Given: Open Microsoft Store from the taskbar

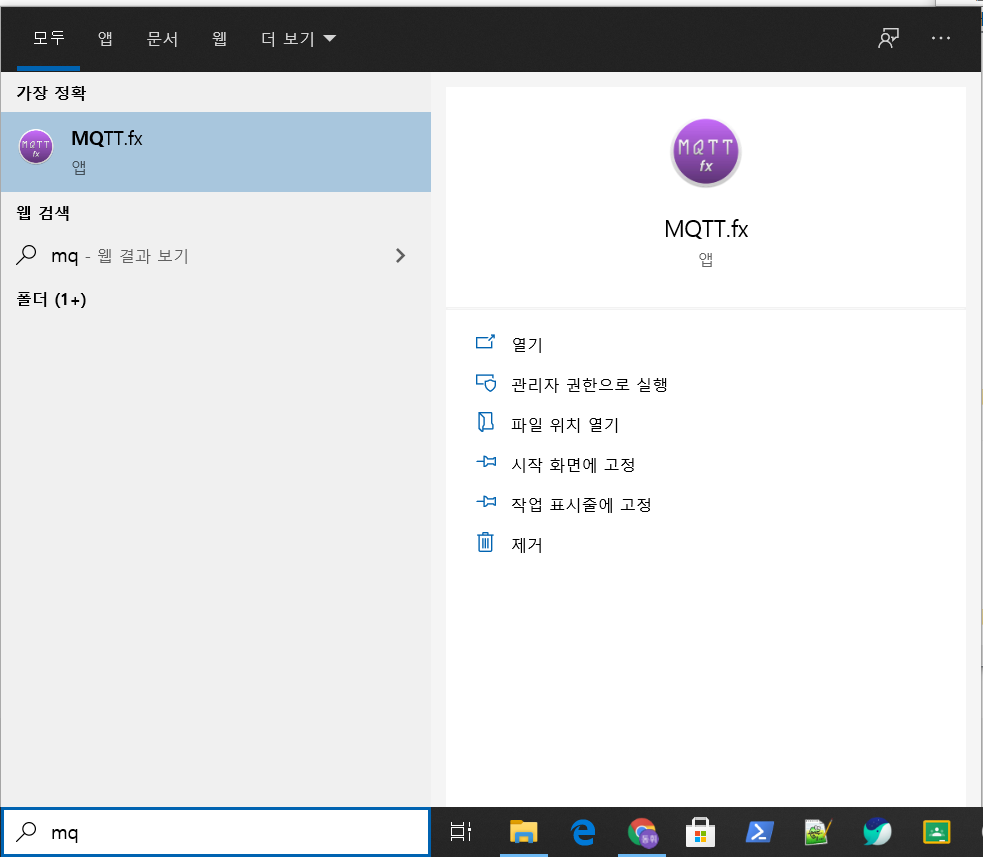Looking at the screenshot, I should 700,831.
